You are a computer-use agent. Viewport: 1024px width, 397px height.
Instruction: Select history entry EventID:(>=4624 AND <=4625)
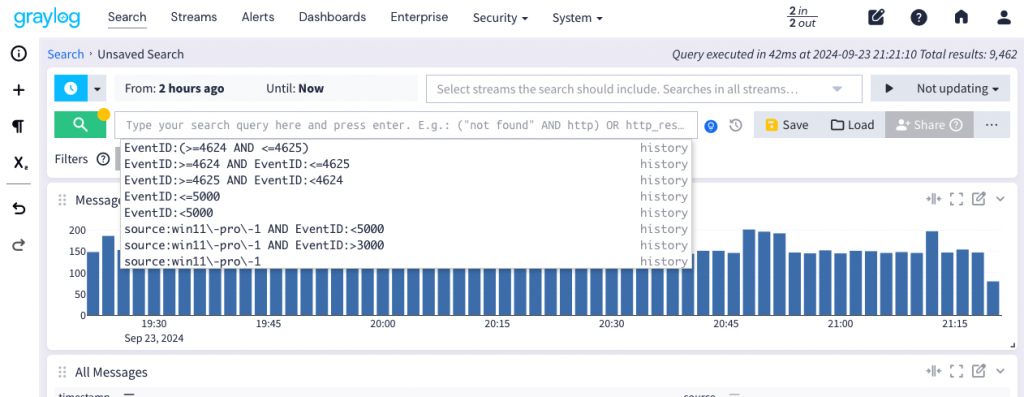[x=405, y=148]
